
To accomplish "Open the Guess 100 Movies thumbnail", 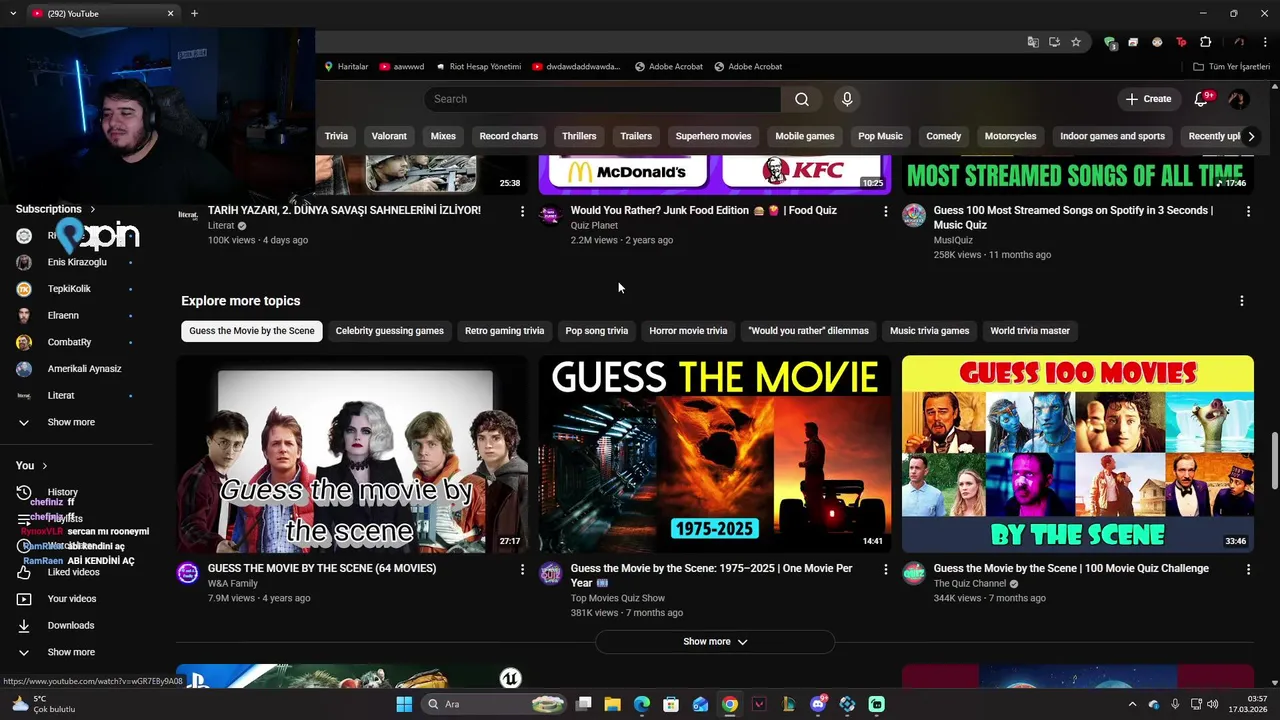I will tap(1077, 454).
